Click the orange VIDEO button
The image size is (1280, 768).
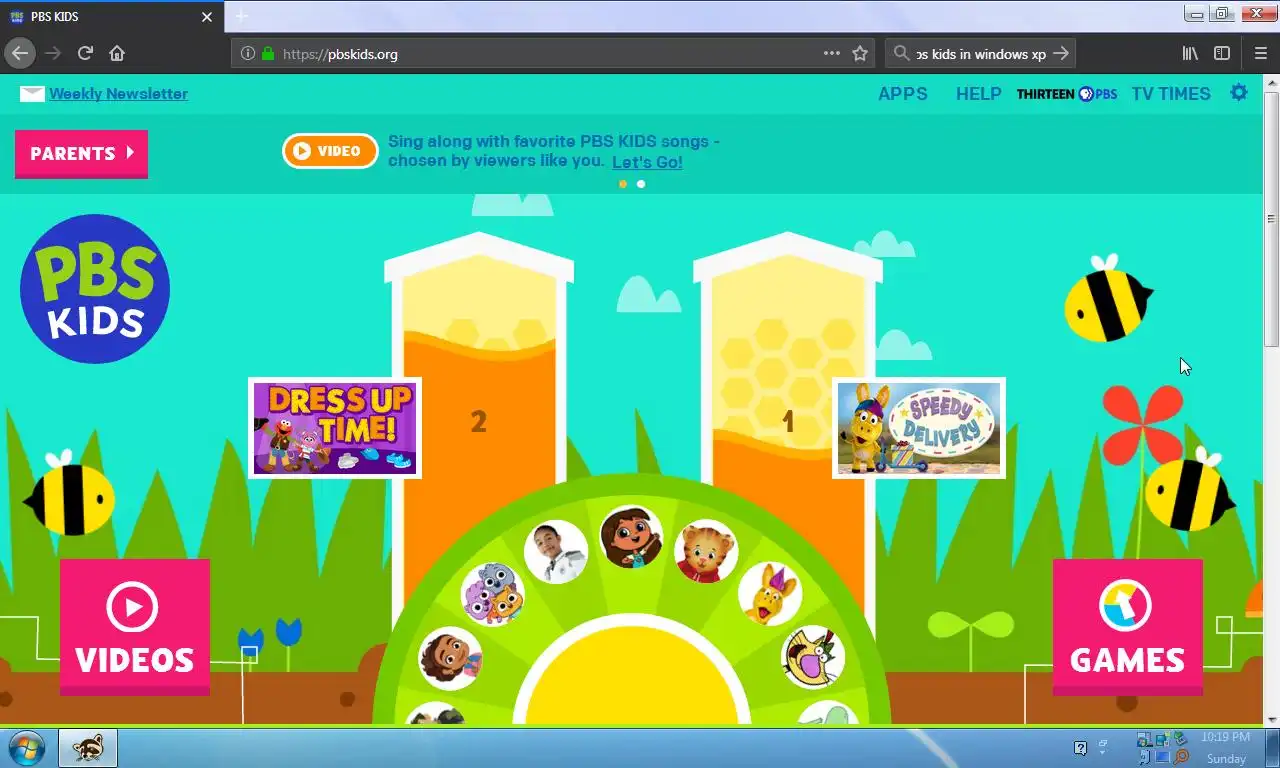click(x=330, y=151)
